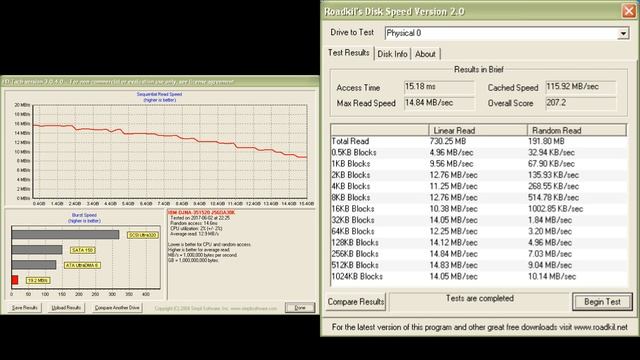Select the 1KB Blocks row label

pyautogui.click(x=351, y=164)
